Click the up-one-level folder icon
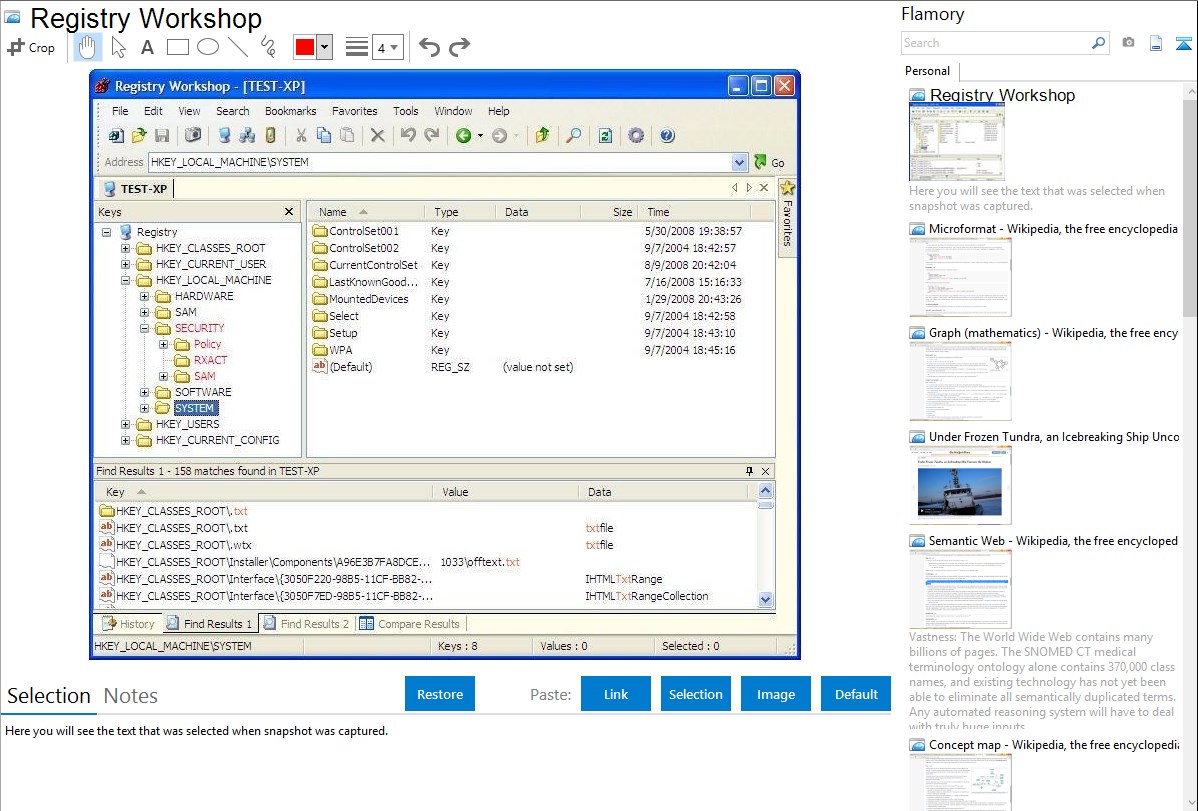The height and width of the screenshot is (811, 1198). (542, 136)
